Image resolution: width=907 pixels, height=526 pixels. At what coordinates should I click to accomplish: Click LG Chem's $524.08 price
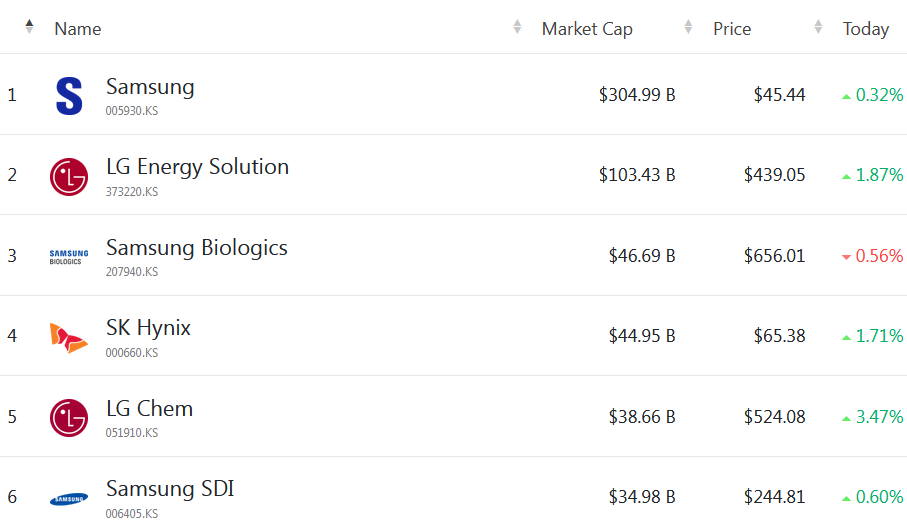coord(774,417)
